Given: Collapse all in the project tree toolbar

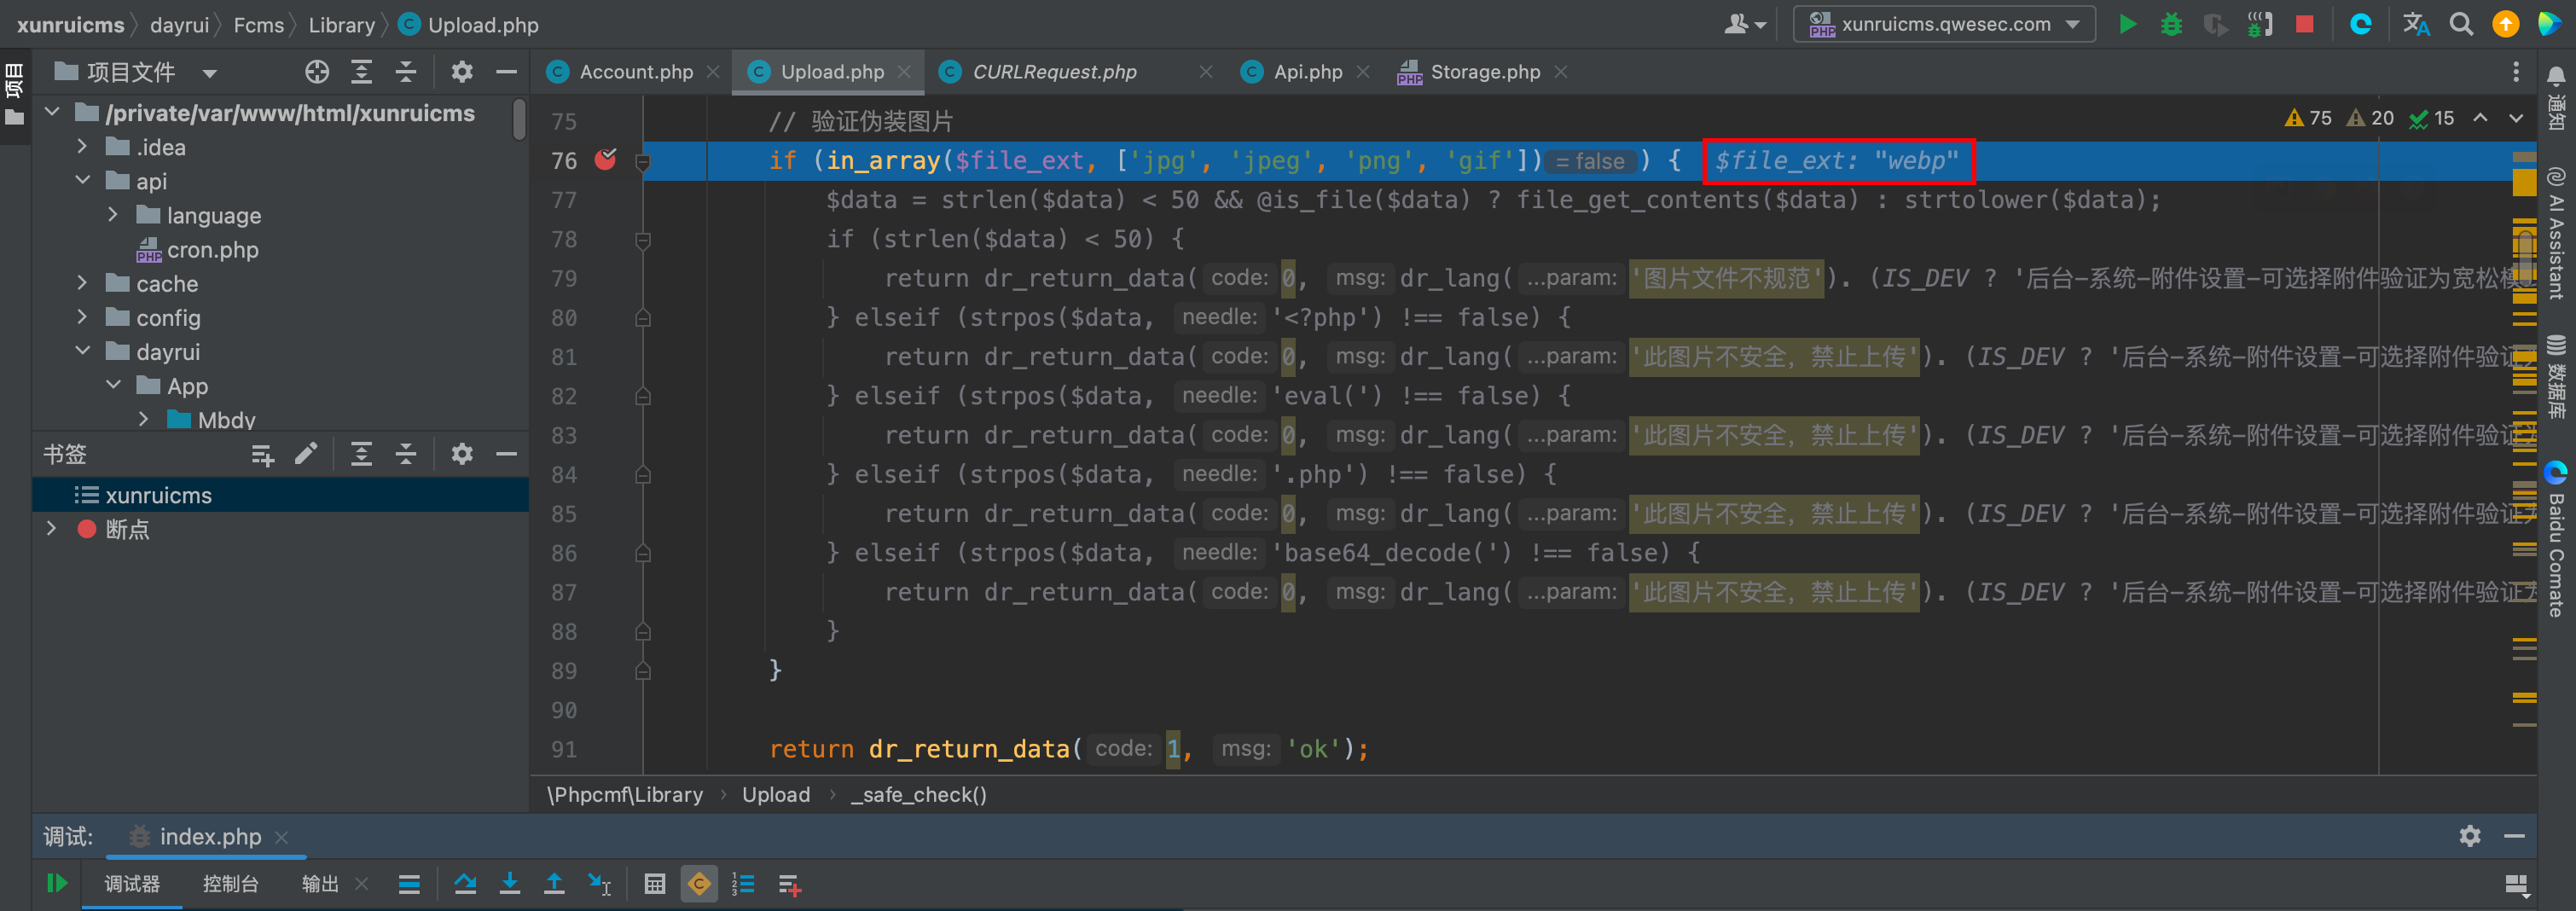Looking at the screenshot, I should tap(405, 72).
